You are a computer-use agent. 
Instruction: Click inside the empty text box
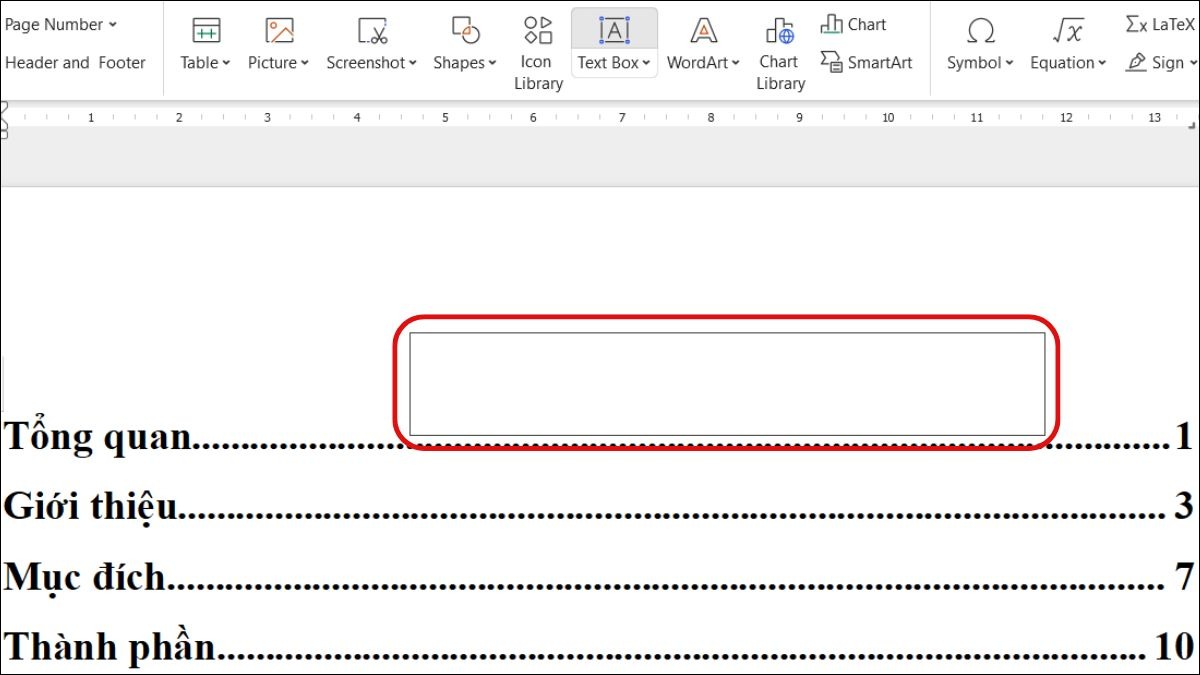pyautogui.click(x=727, y=384)
